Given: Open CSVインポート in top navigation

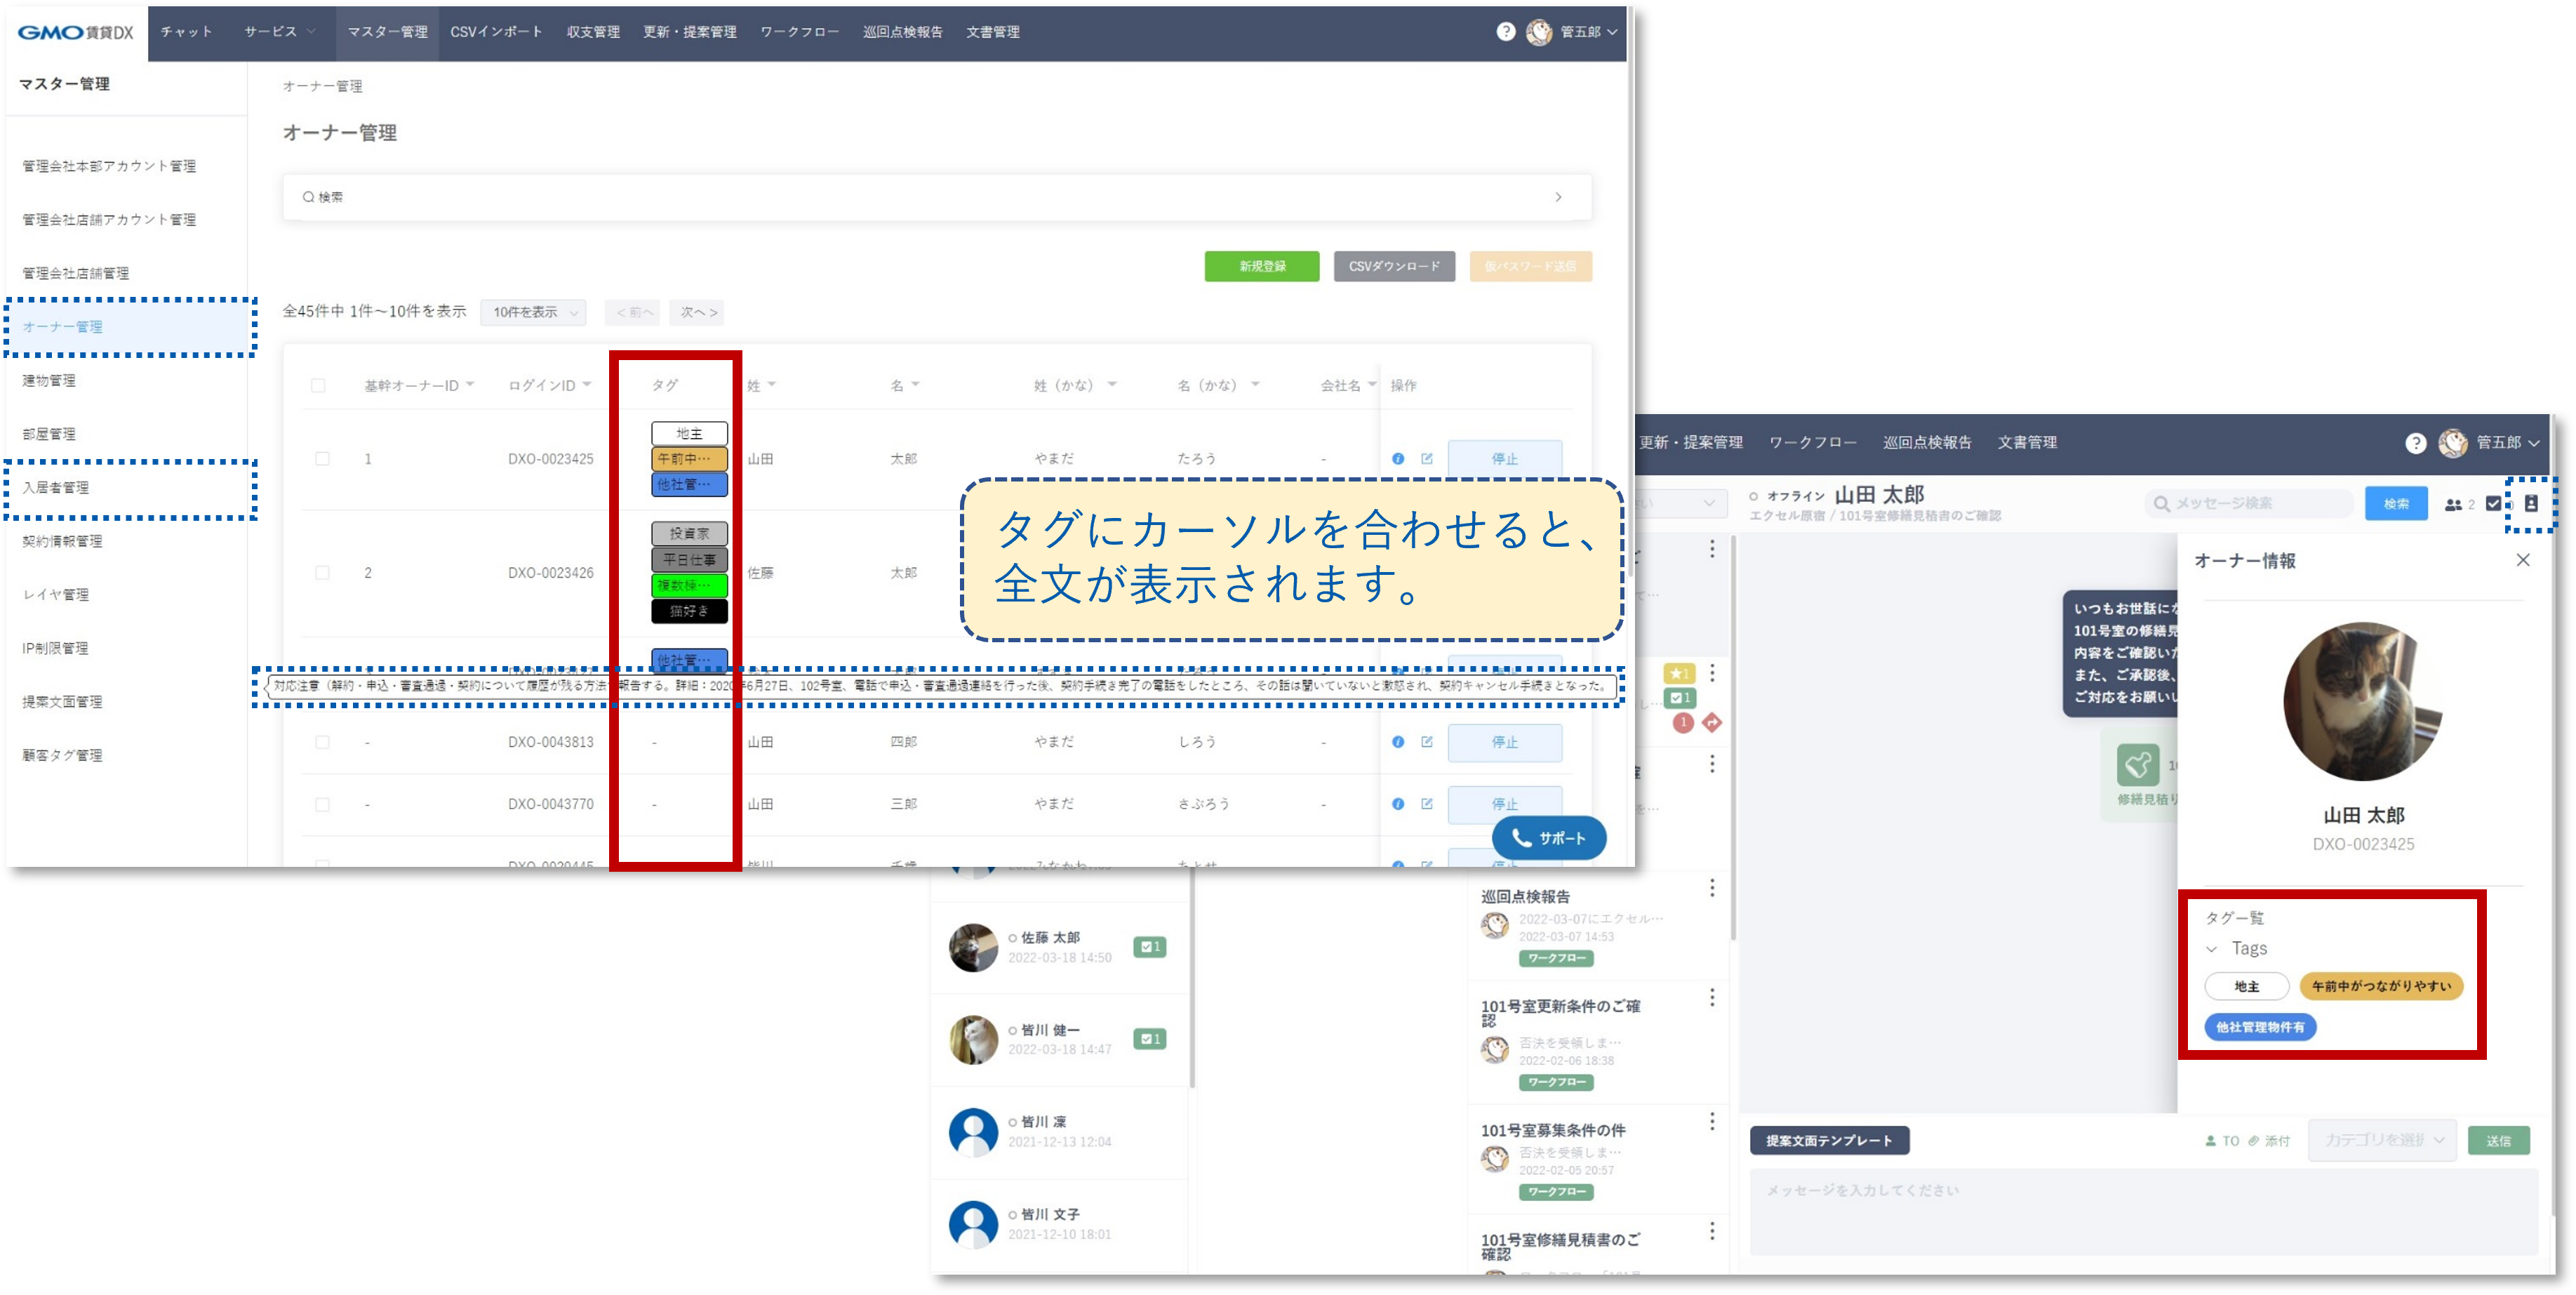Looking at the screenshot, I should click(x=496, y=32).
